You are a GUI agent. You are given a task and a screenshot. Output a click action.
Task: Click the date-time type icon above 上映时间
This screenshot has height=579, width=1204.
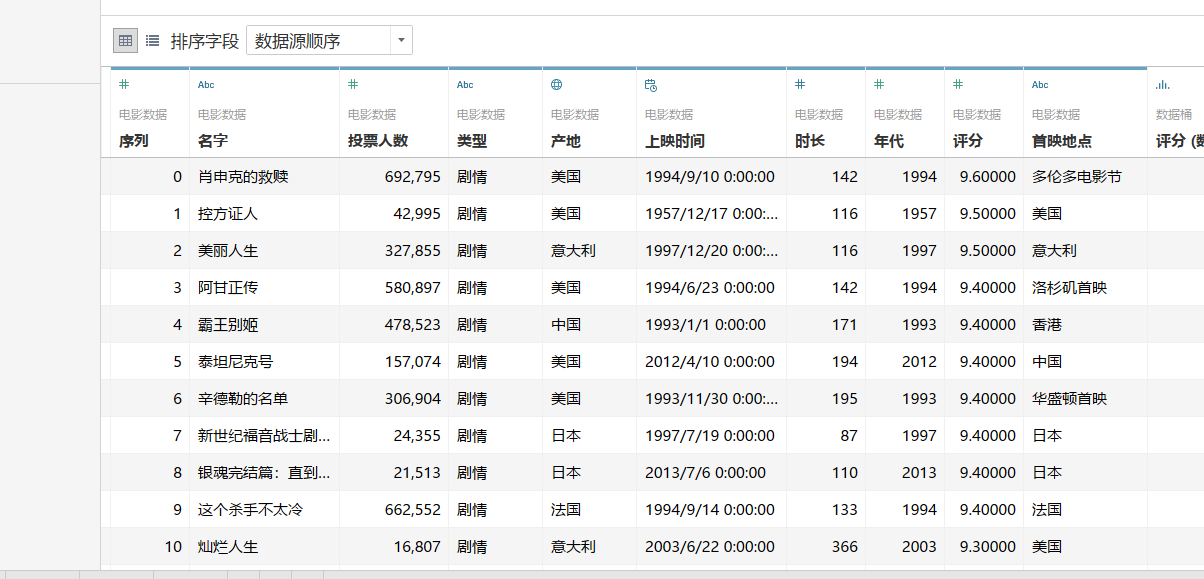650,85
